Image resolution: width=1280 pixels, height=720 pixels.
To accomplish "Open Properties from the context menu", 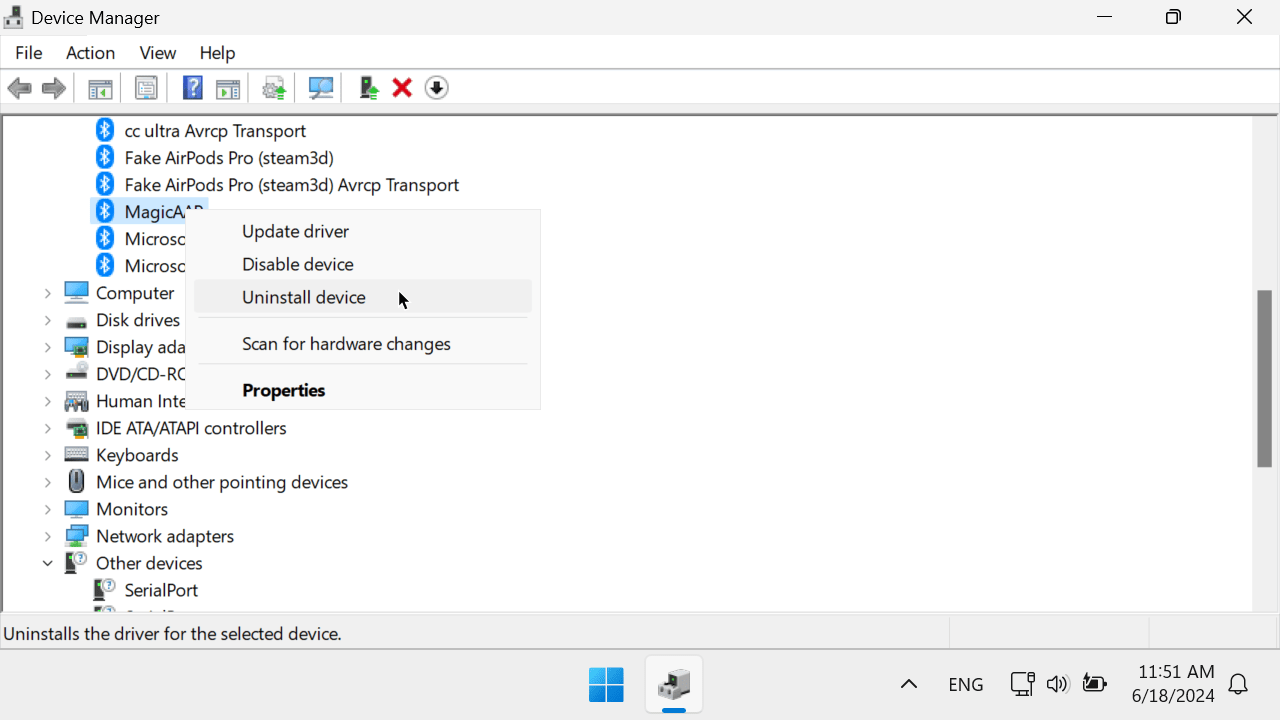I will pos(283,390).
